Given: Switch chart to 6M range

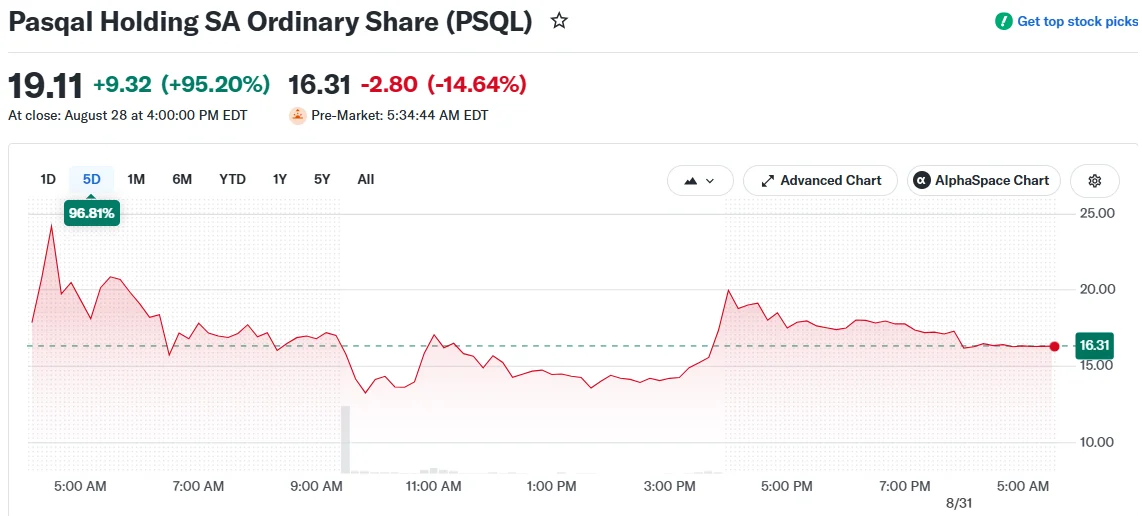Looking at the screenshot, I should pos(182,179).
